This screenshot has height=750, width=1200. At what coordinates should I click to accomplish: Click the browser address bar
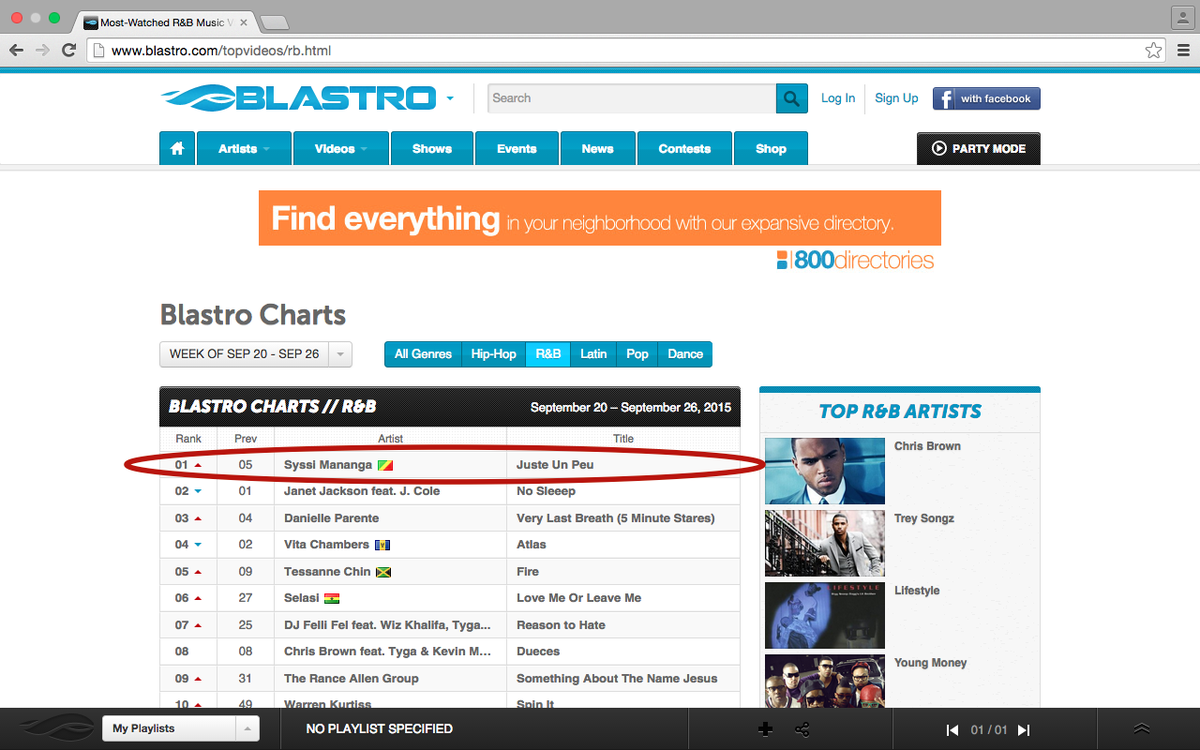(625, 50)
